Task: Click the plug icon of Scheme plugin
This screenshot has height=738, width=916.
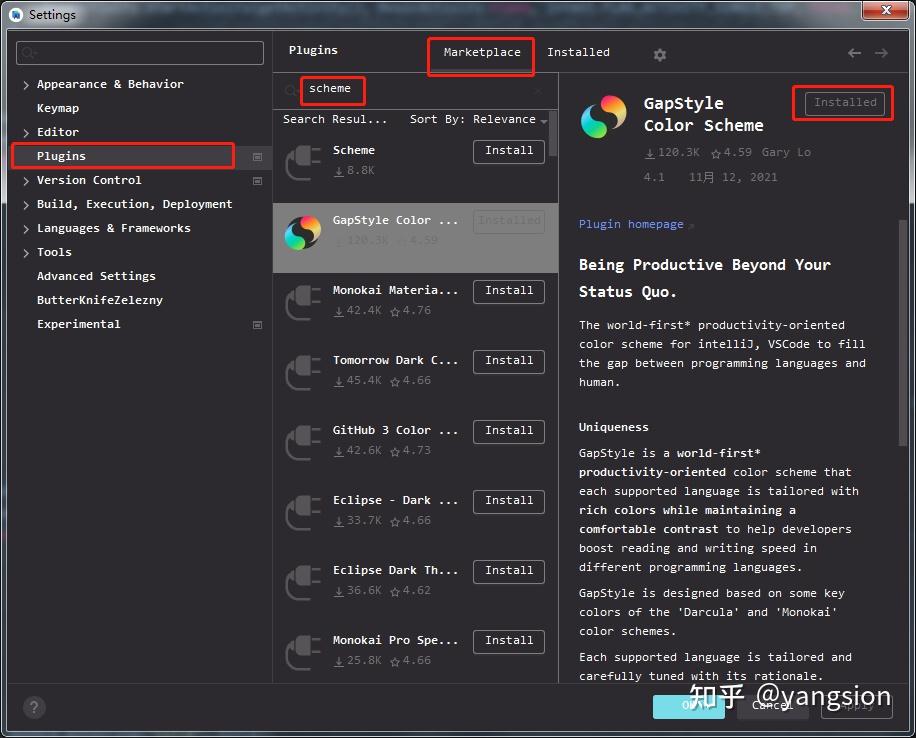Action: 303,163
